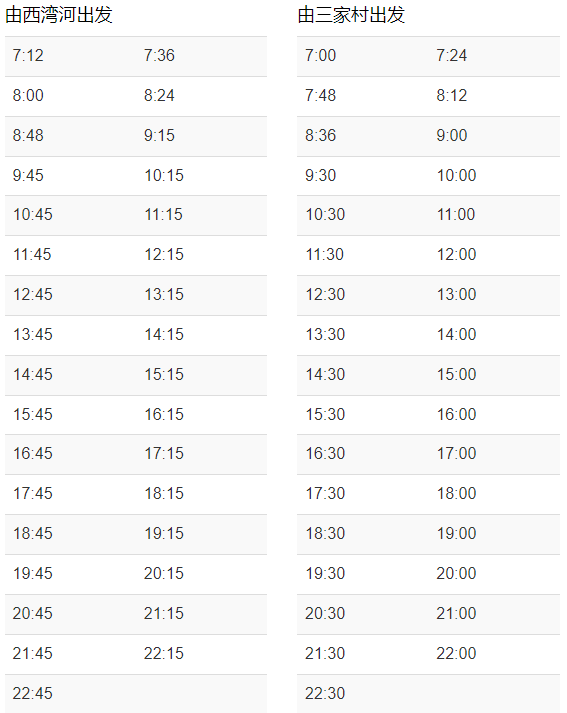Select the 18:30 departure time

tap(325, 533)
